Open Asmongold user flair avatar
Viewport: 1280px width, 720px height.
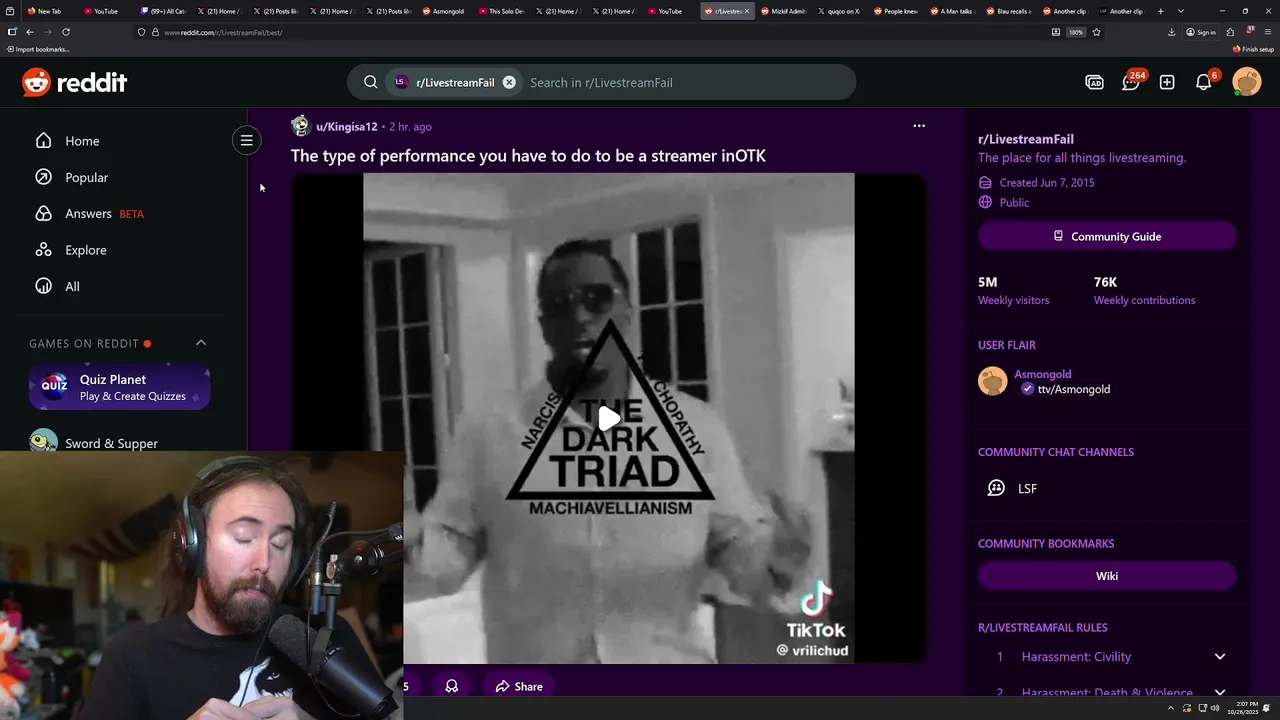click(992, 381)
